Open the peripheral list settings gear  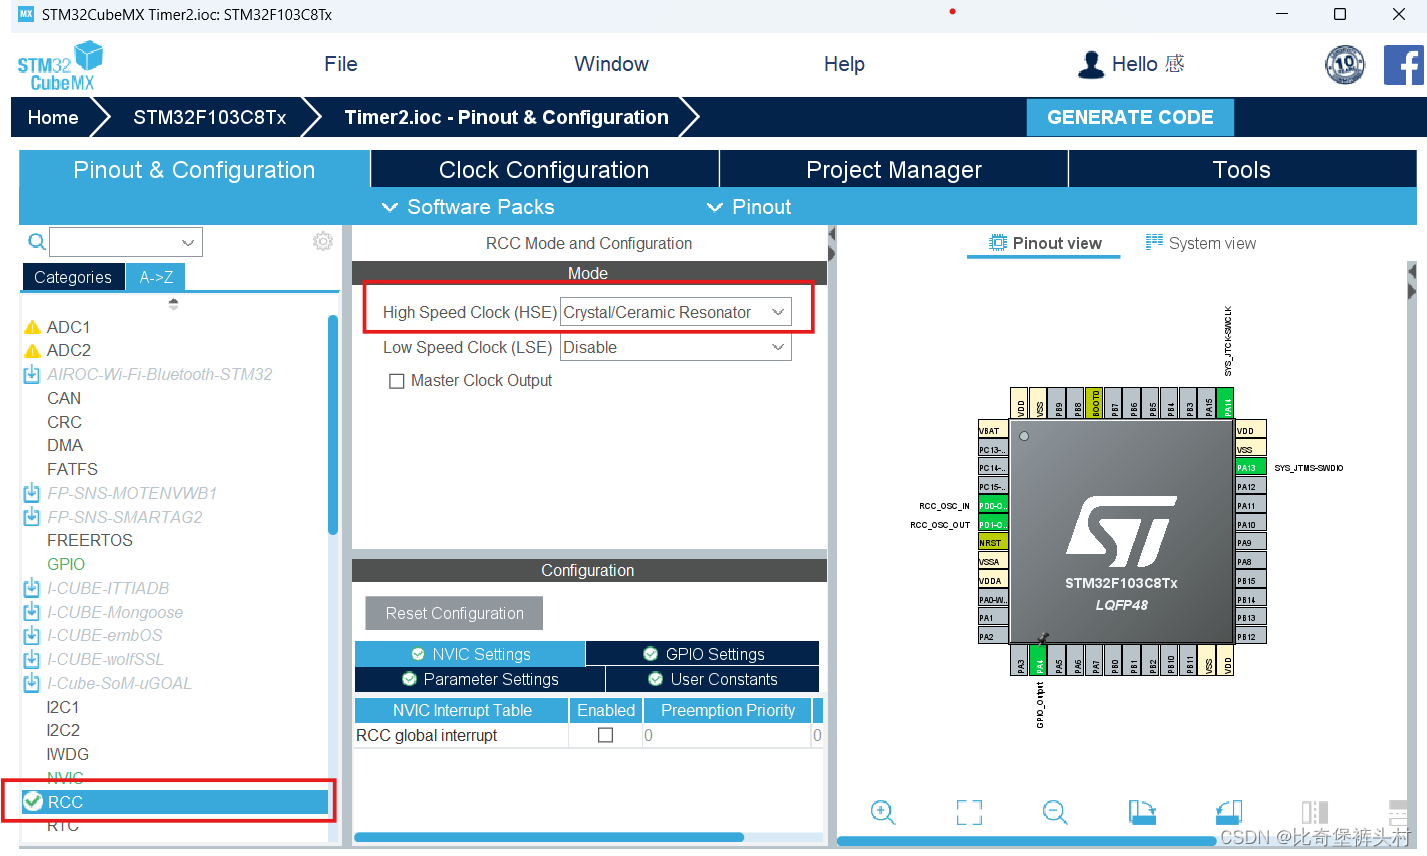[322, 241]
